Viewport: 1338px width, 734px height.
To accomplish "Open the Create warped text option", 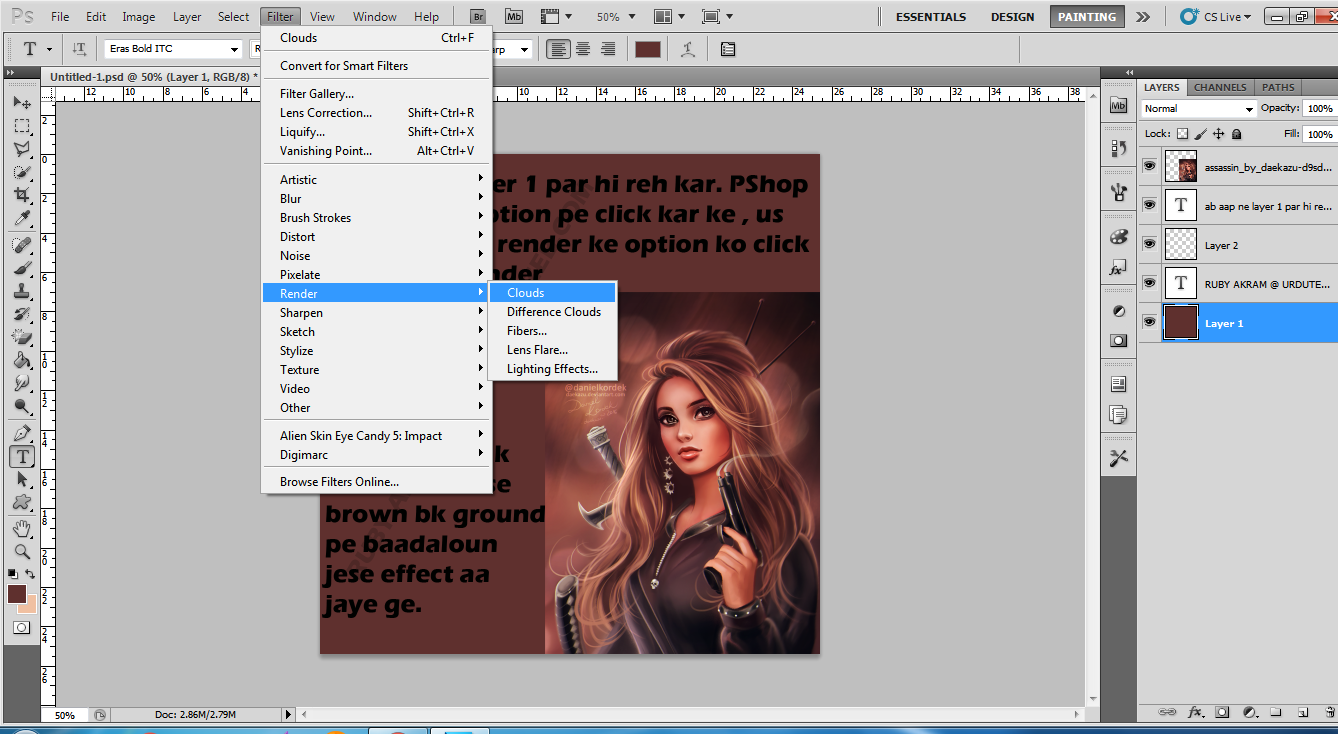I will click(688, 49).
